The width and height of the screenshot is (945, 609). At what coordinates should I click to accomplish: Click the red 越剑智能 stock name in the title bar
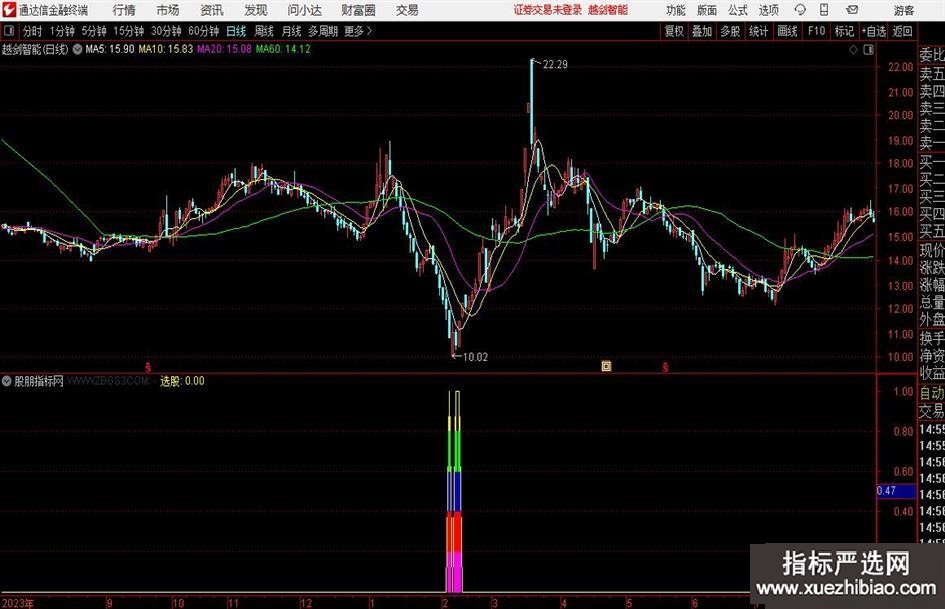(608, 10)
